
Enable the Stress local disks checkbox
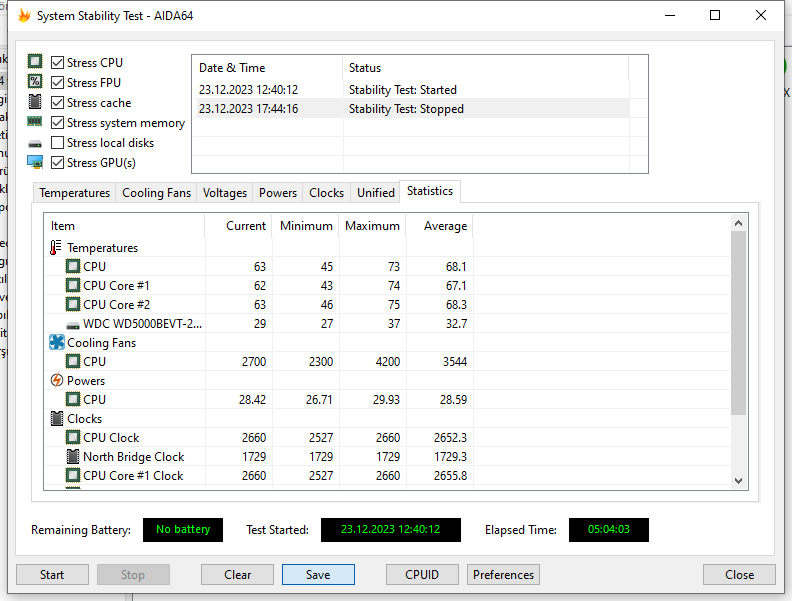(58, 143)
